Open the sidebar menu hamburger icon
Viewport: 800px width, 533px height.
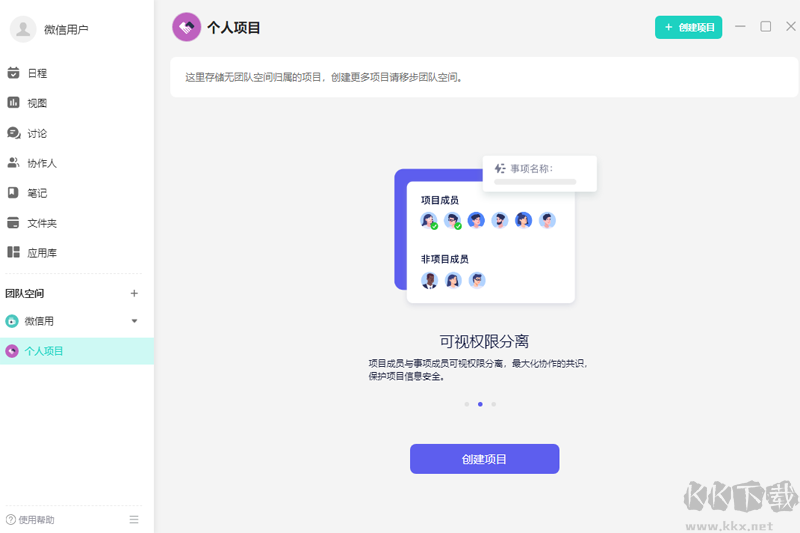click(134, 520)
